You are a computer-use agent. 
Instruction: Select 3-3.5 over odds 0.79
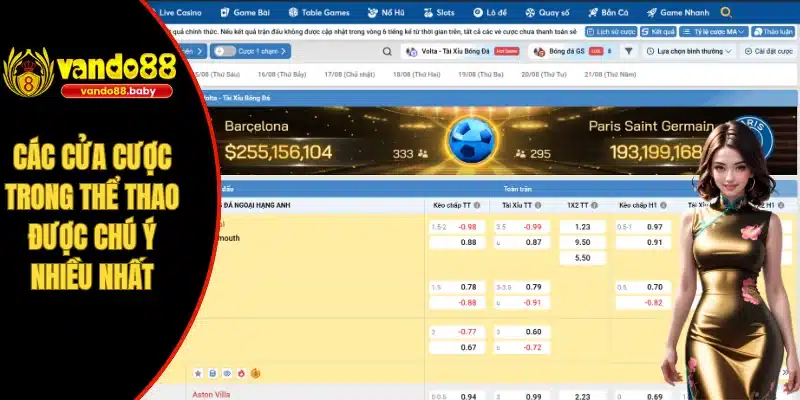[x=522, y=287]
